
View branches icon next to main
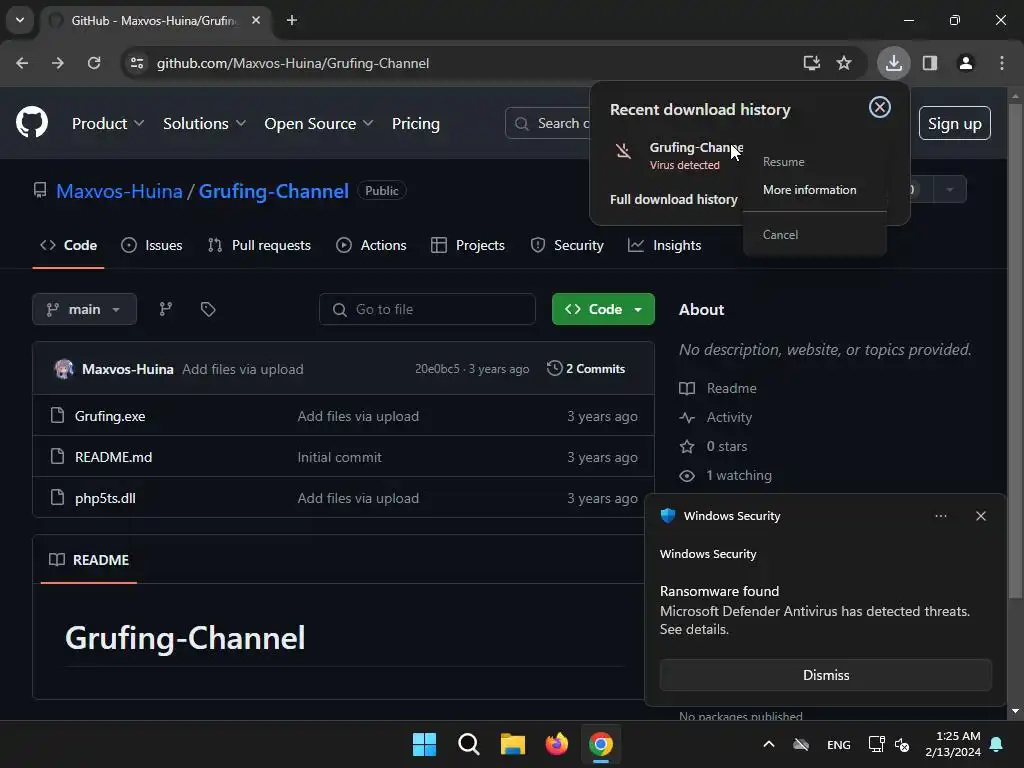[166, 309]
